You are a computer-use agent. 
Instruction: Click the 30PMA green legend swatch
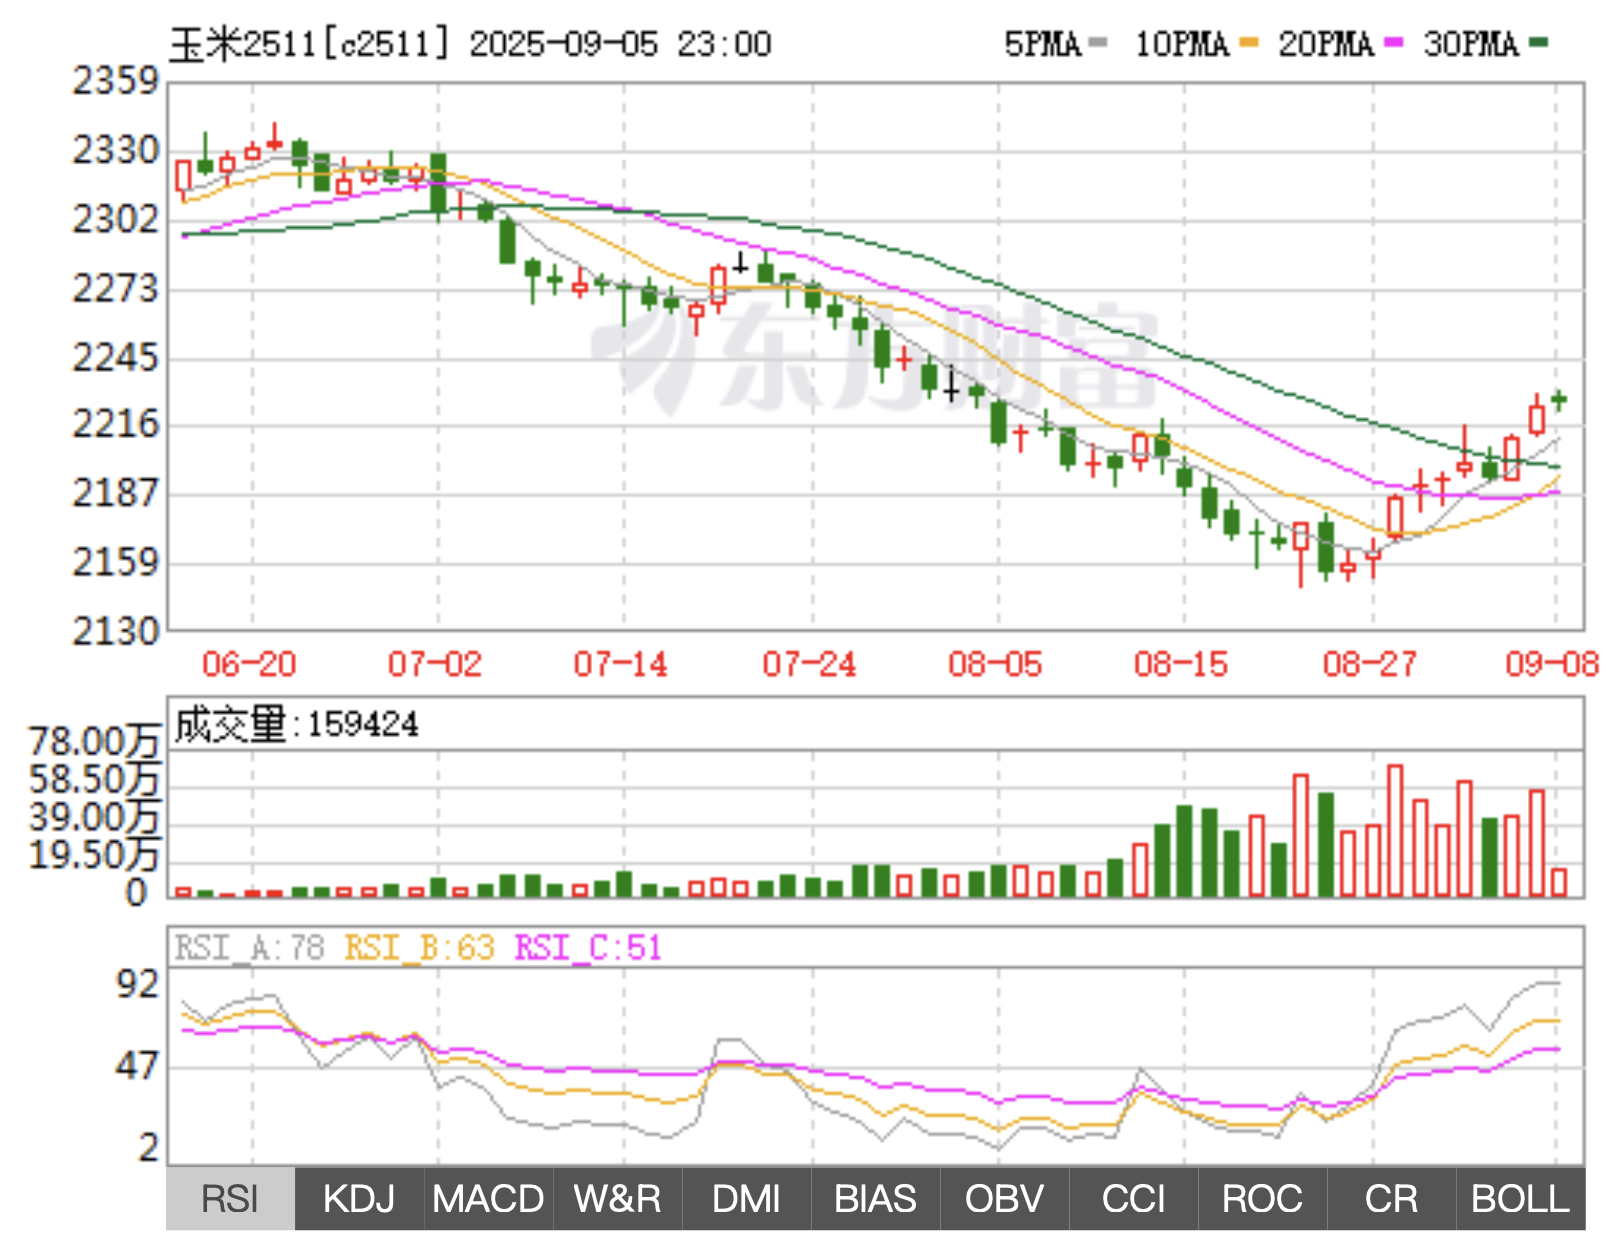[x=1539, y=43]
